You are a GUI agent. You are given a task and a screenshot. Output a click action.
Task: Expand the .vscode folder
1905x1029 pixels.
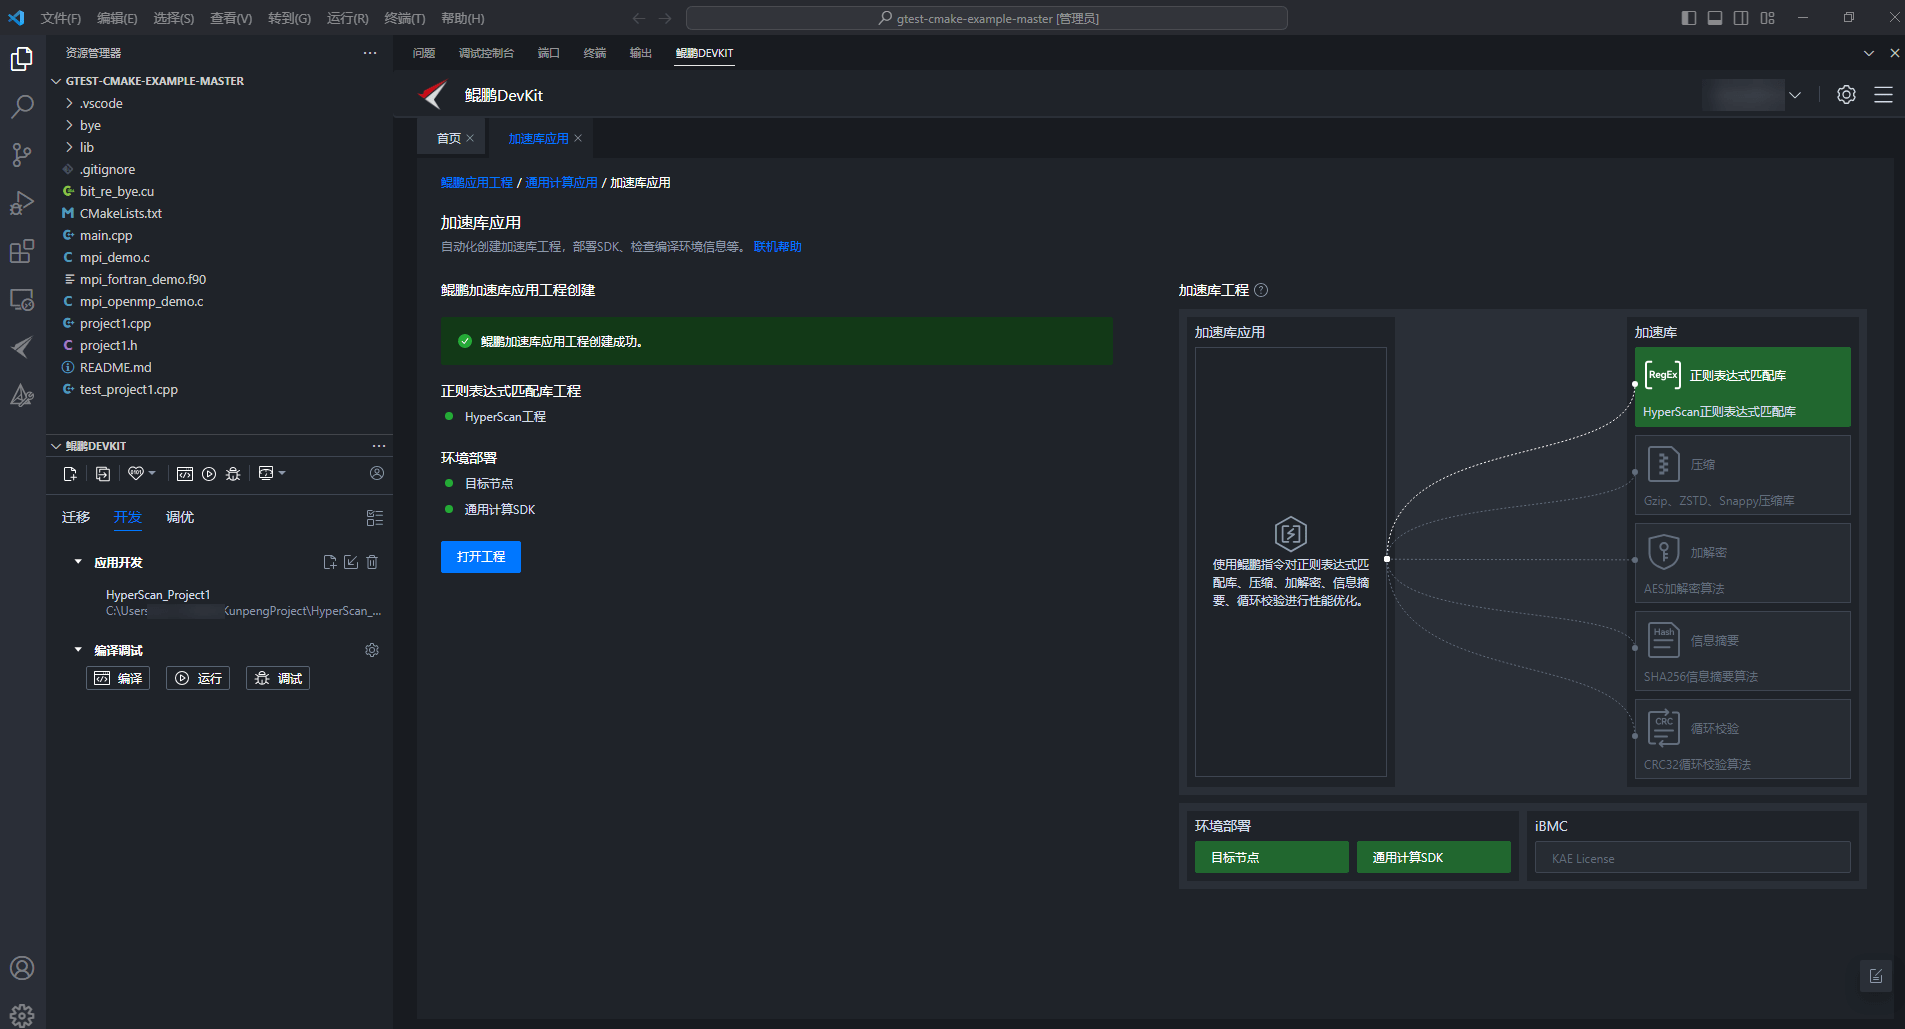(x=70, y=103)
